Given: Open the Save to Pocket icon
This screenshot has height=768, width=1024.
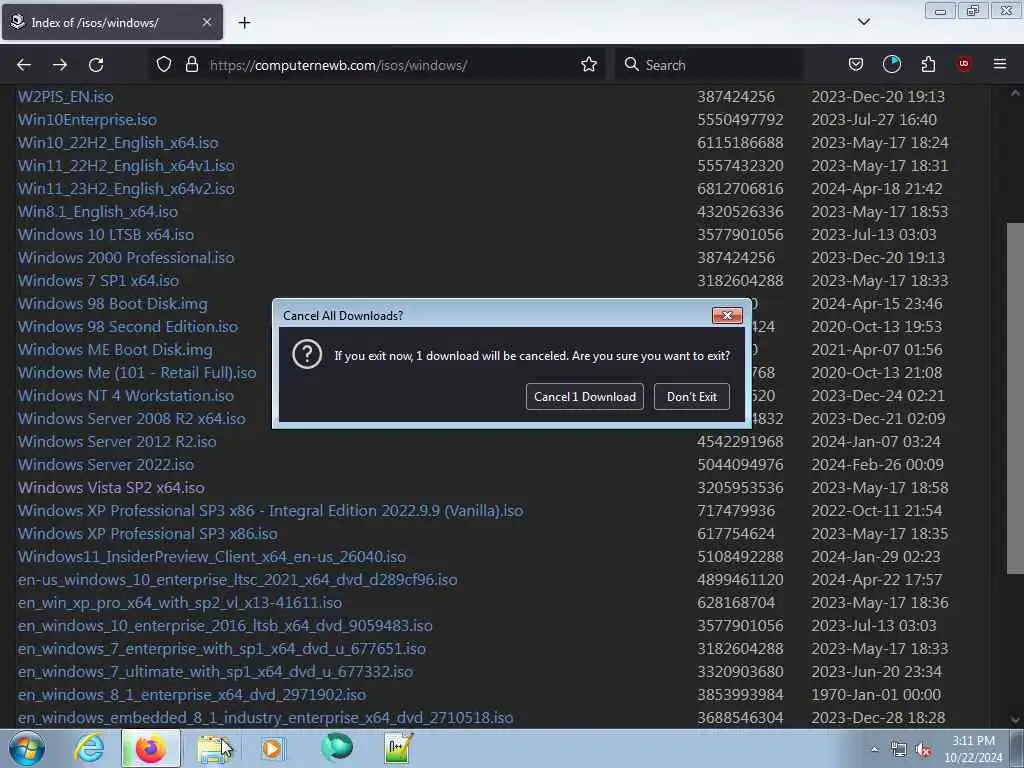Looking at the screenshot, I should click(x=856, y=65).
